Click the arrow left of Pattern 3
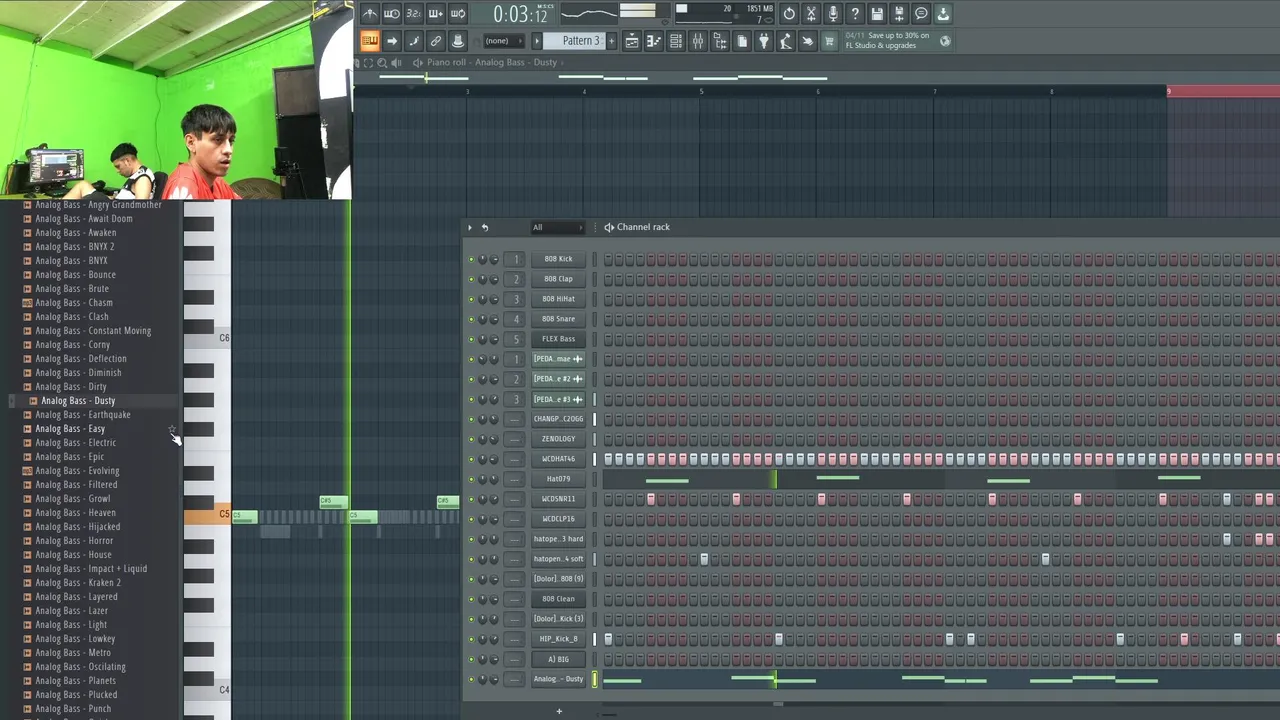 (537, 41)
